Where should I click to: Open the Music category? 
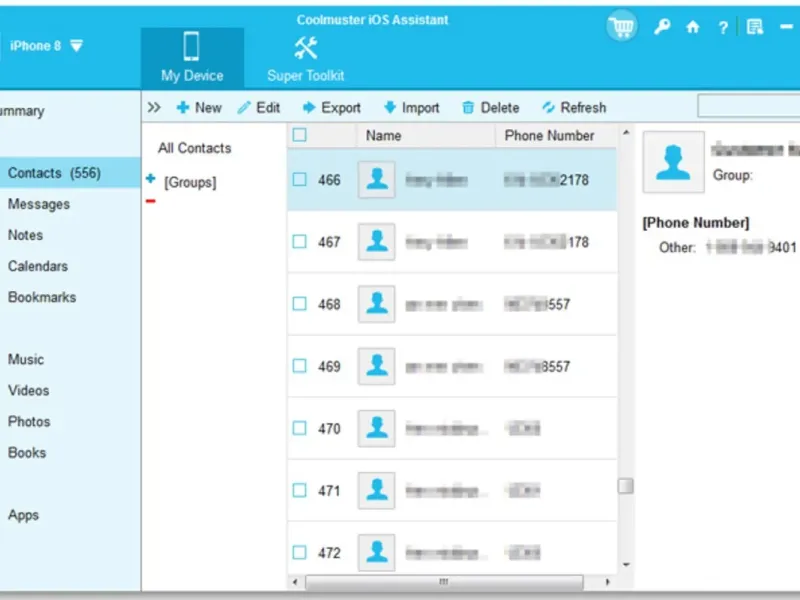tap(26, 360)
